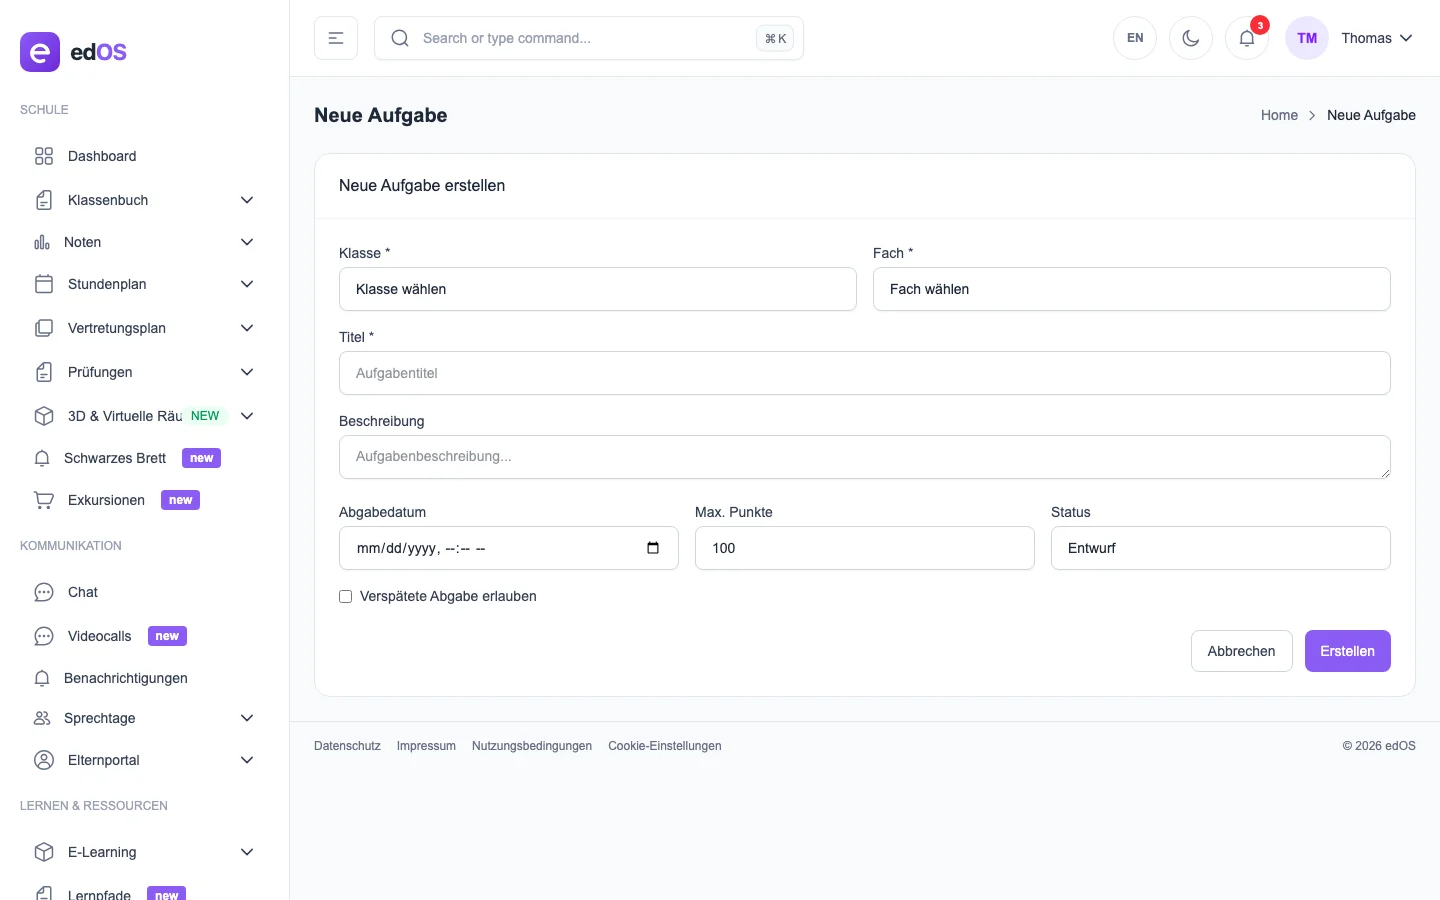Click the edOS logo icon
The image size is (1440, 900).
[40, 52]
